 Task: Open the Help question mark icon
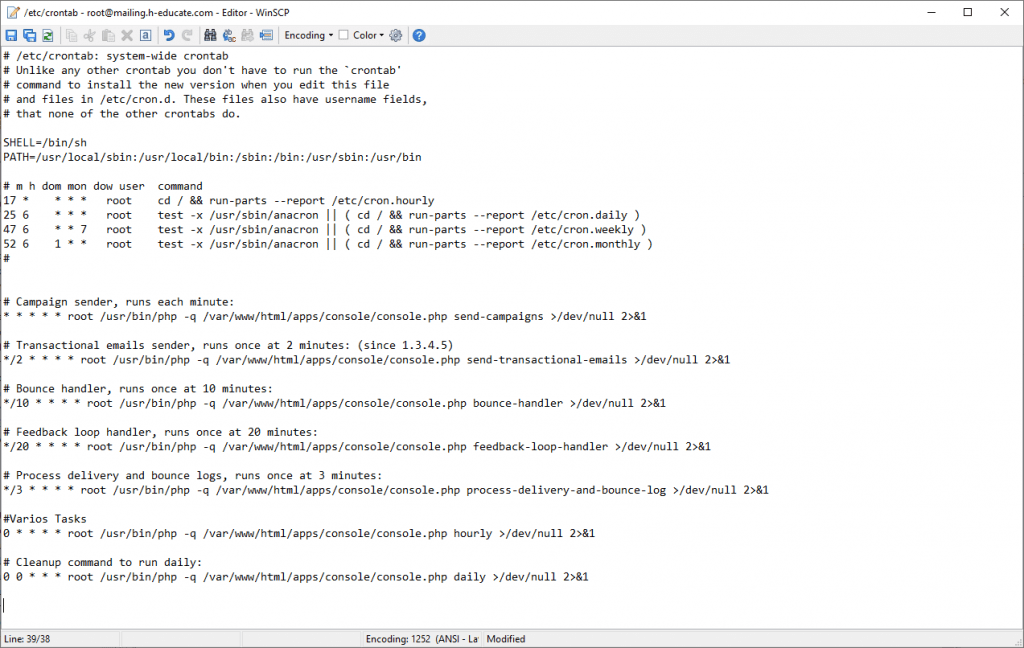[x=419, y=35]
